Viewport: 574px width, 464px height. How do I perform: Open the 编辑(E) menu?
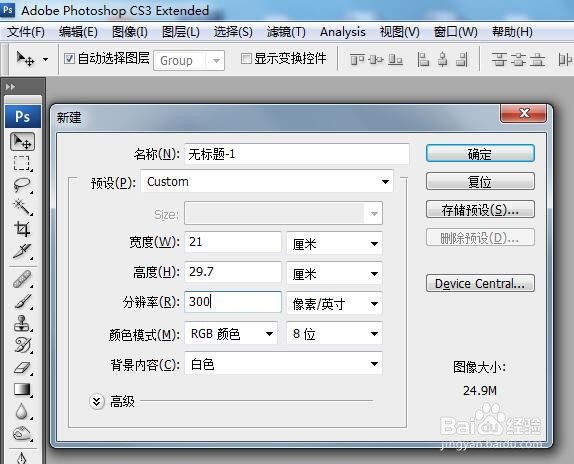(78, 32)
